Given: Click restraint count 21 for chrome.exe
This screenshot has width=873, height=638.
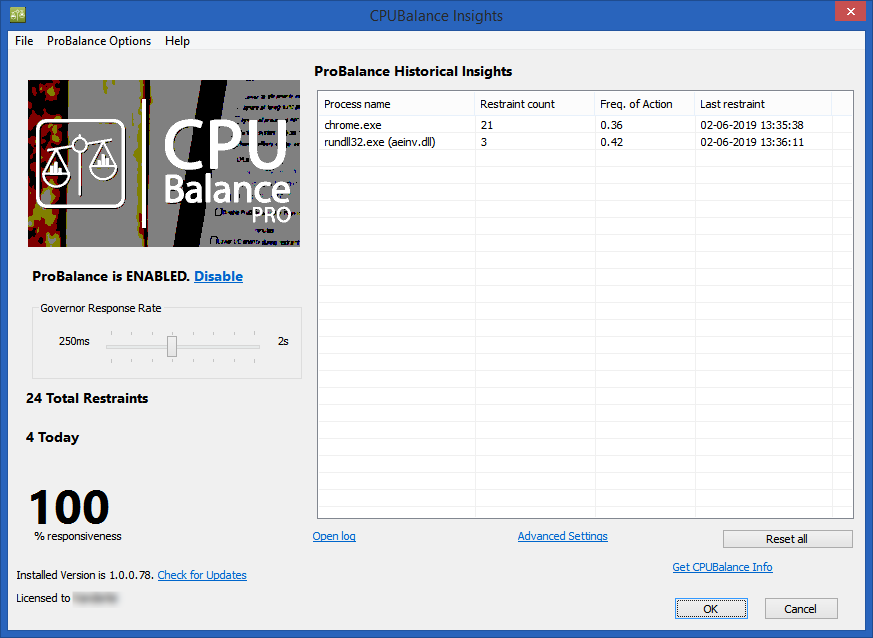Looking at the screenshot, I should [x=487, y=125].
